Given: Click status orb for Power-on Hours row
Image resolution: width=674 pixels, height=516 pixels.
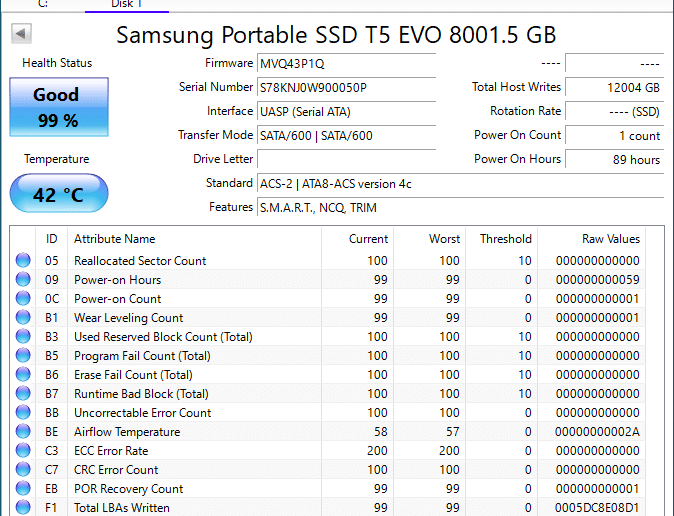Looking at the screenshot, I should (x=23, y=279).
